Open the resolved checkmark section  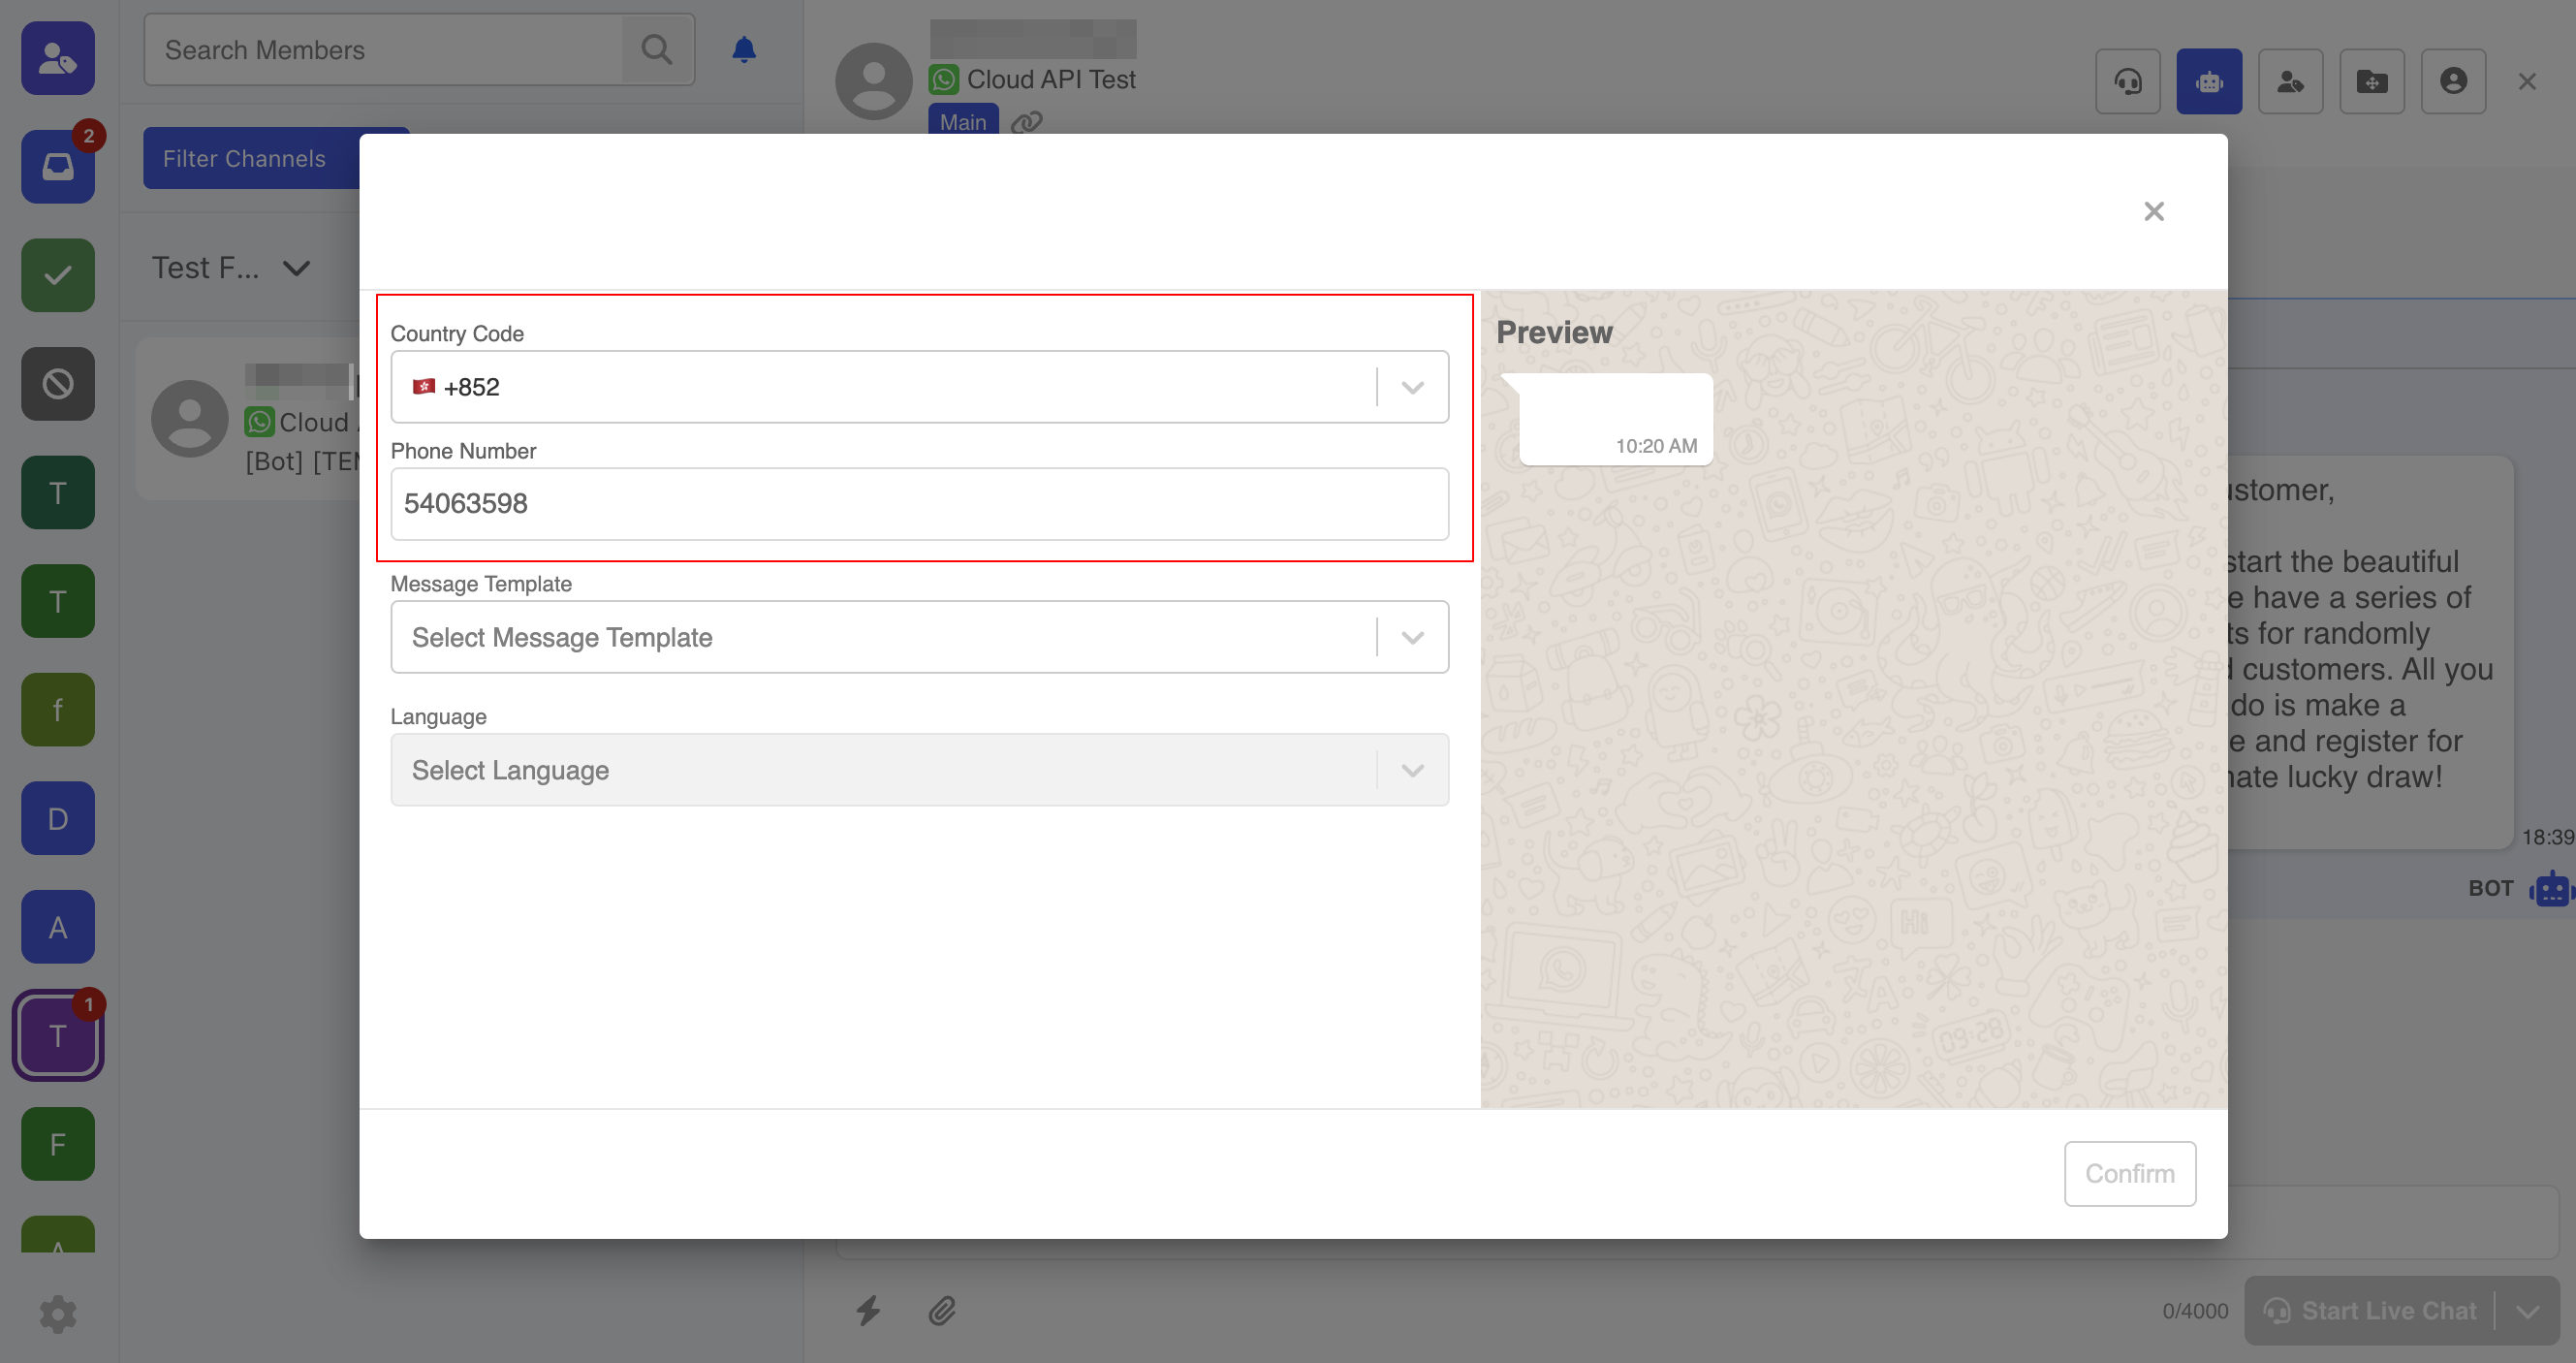coord(58,275)
